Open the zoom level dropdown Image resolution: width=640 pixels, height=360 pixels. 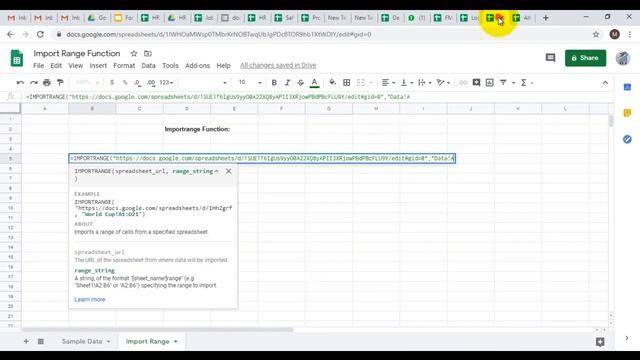pyautogui.click(x=87, y=82)
